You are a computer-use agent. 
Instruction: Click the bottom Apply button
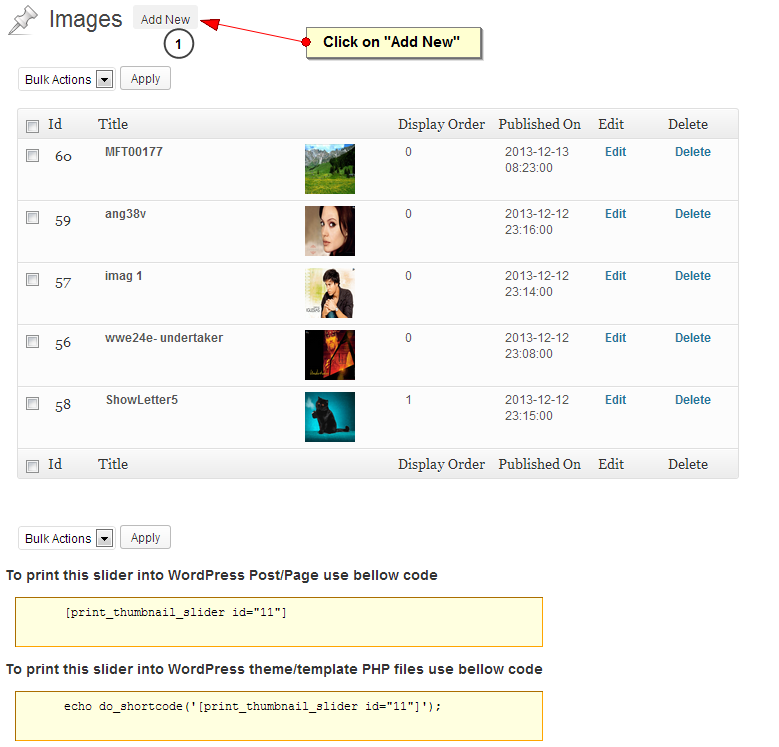click(x=145, y=537)
